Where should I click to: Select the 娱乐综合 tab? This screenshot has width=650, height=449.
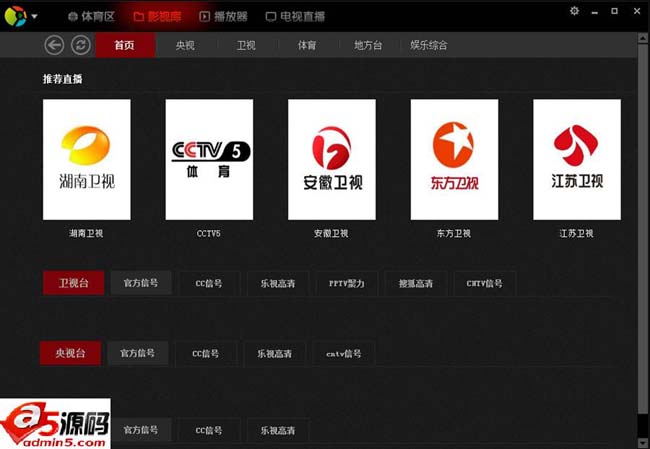429,45
